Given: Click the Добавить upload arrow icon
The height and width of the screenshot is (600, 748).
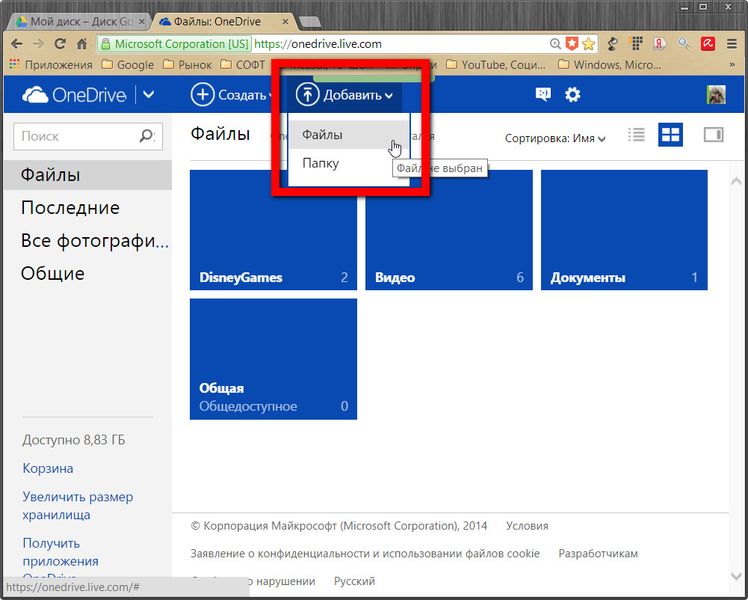Looking at the screenshot, I should pos(307,94).
